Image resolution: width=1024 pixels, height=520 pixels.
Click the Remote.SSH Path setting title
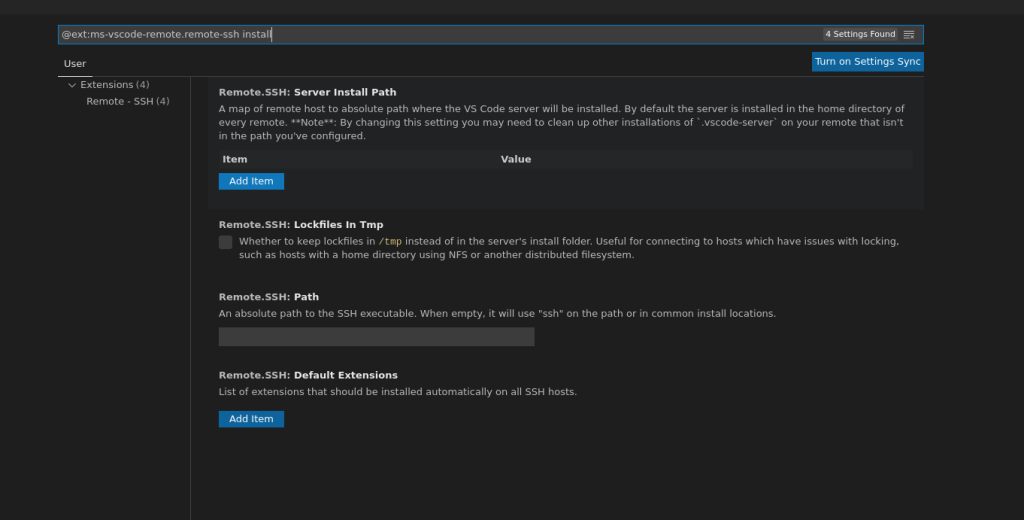[269, 297]
